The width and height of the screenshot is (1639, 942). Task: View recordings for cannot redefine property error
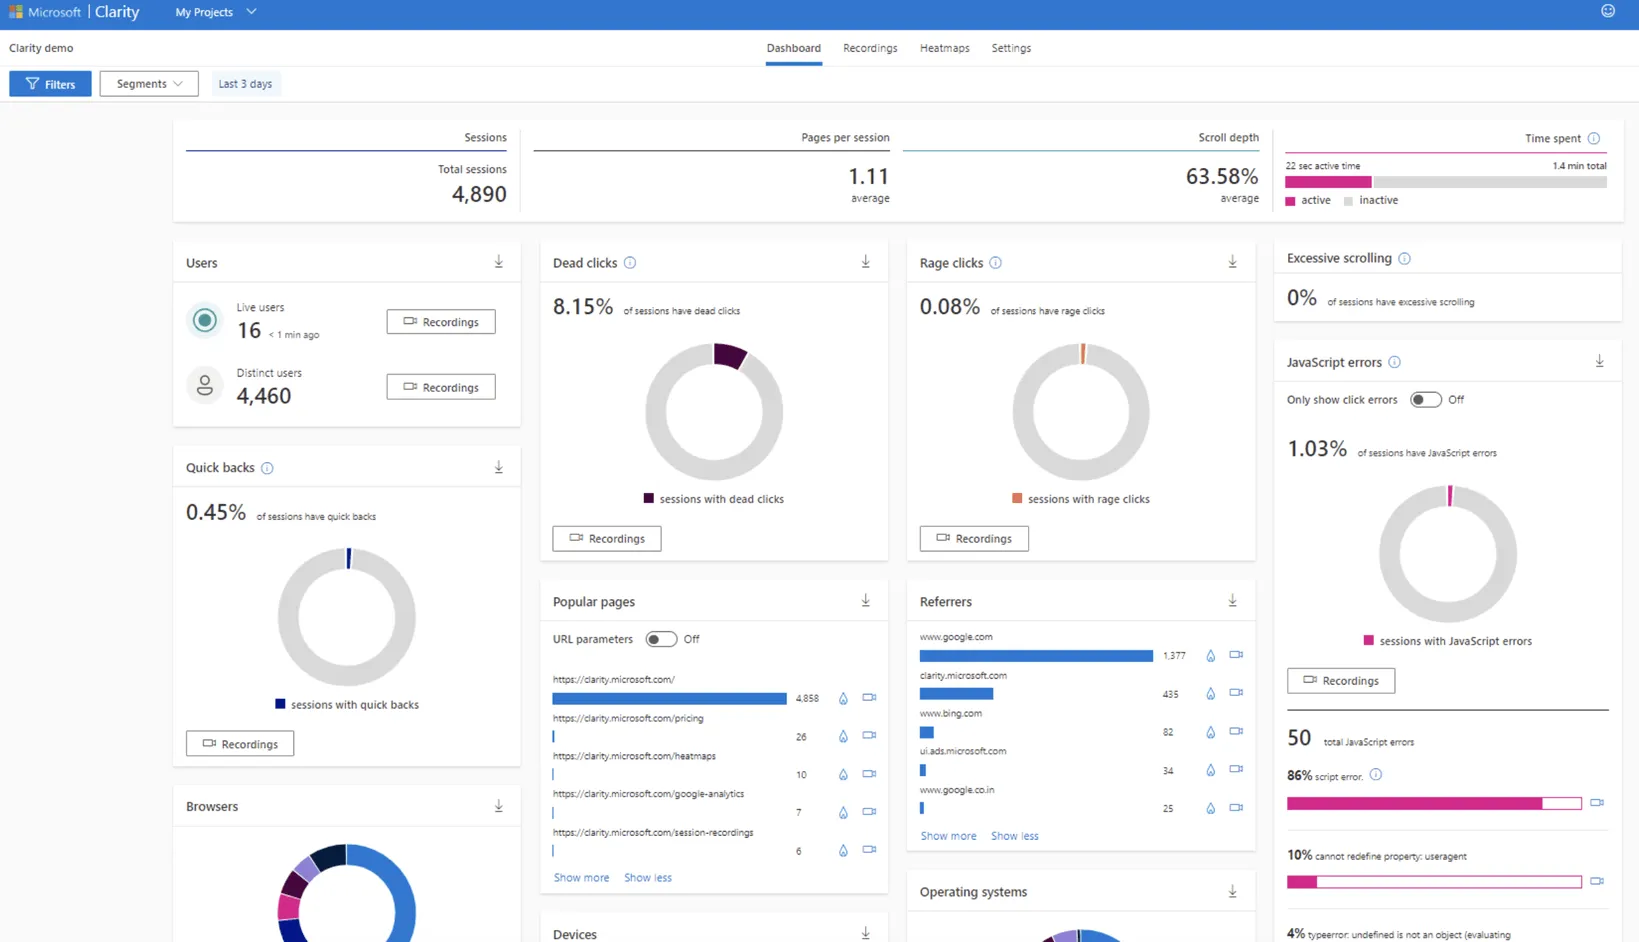(1597, 881)
